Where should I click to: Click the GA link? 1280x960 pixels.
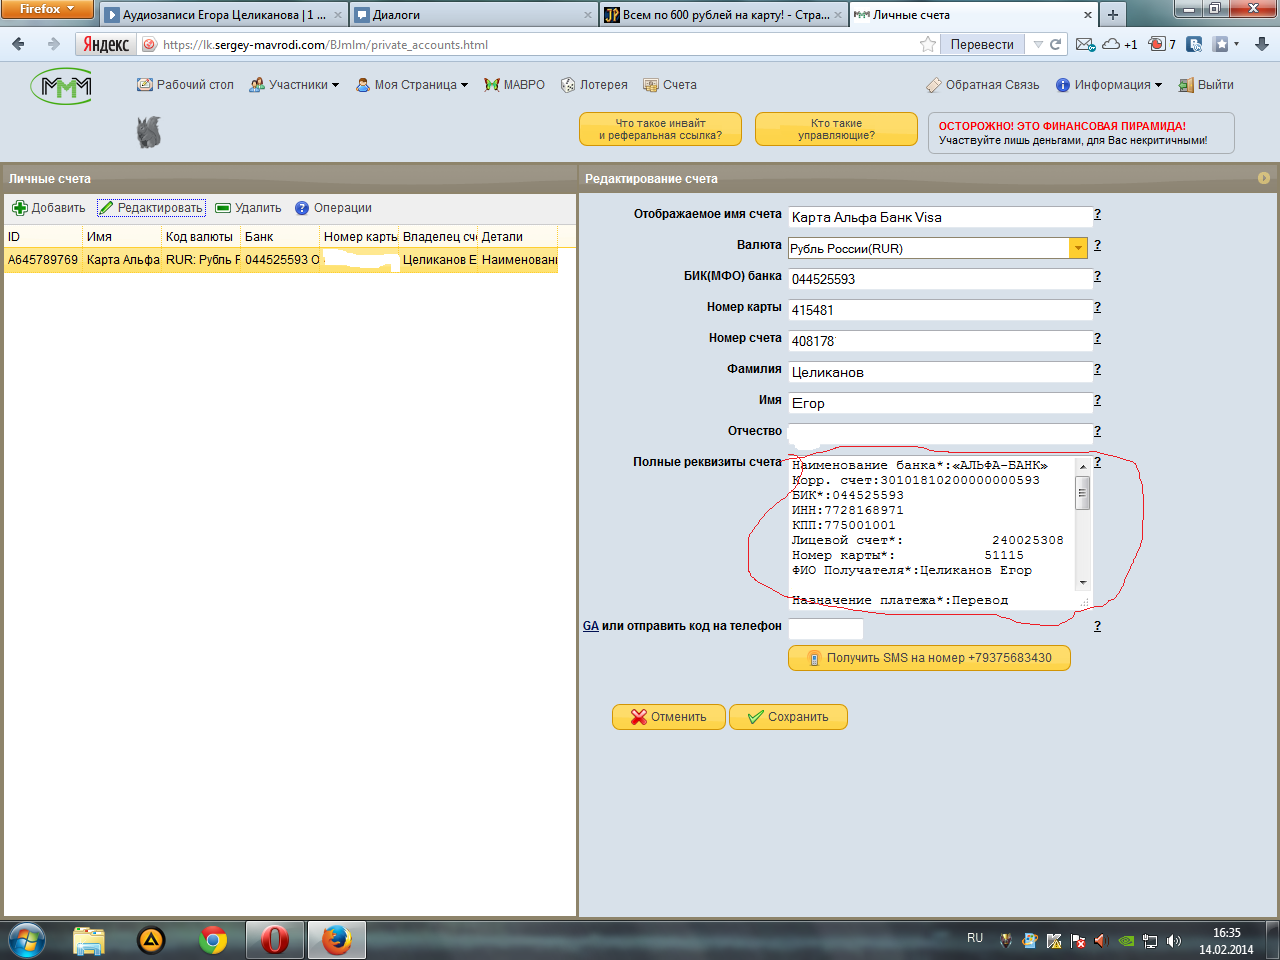[591, 626]
